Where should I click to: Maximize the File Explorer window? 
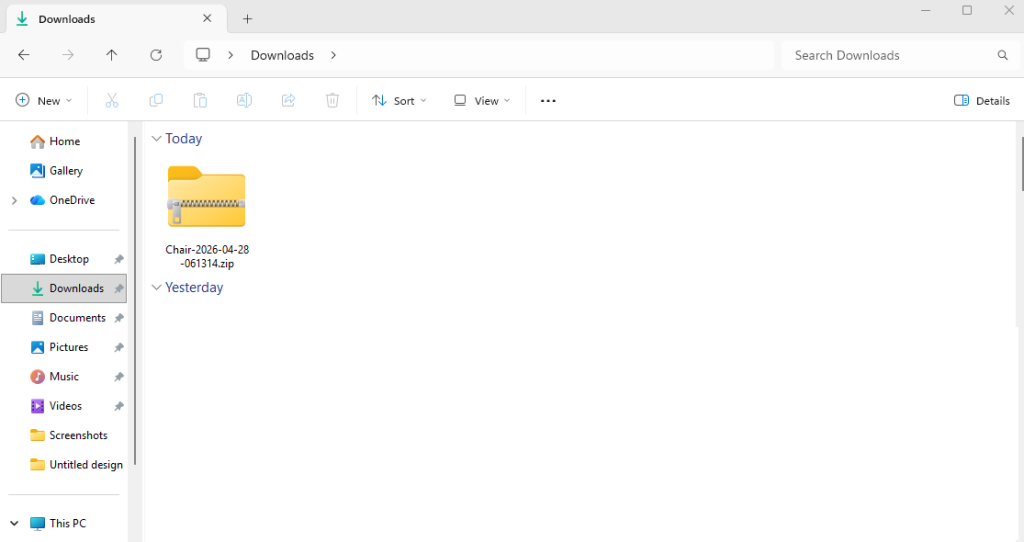pyautogui.click(x=967, y=10)
